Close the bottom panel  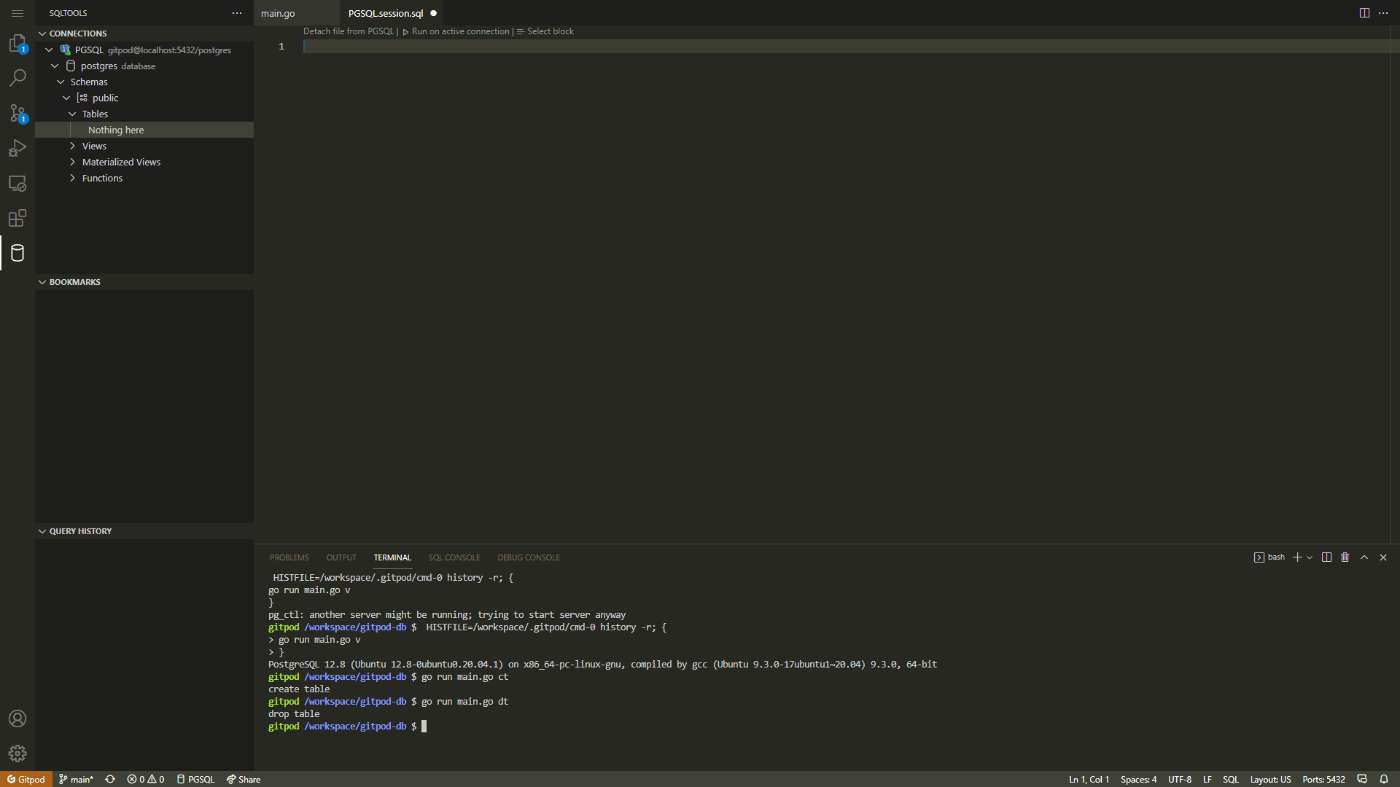1383,557
